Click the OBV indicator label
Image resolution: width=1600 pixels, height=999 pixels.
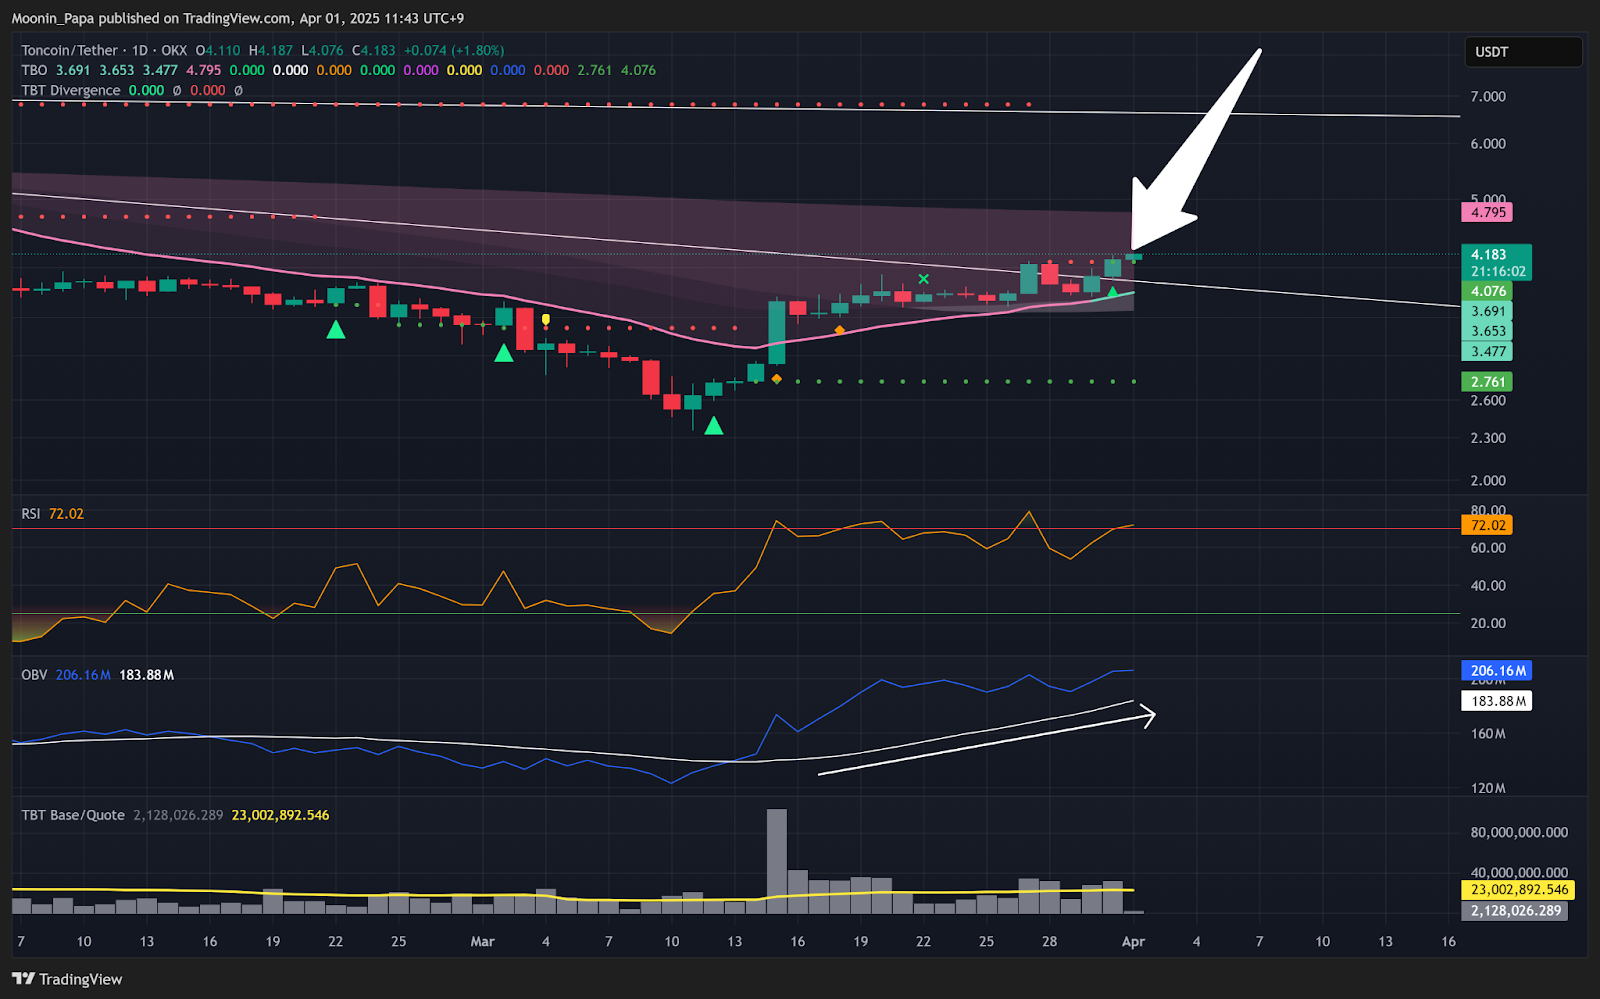pyautogui.click(x=34, y=675)
